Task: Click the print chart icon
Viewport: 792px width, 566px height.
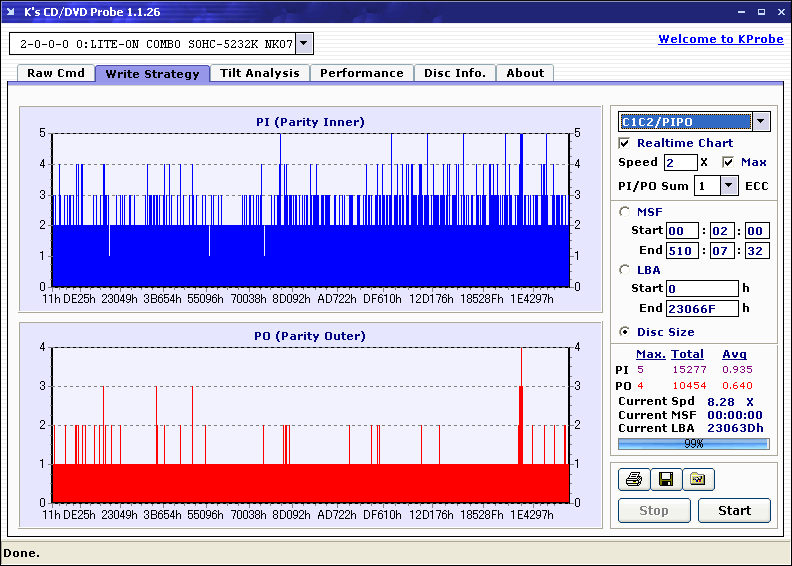Action: [x=633, y=479]
